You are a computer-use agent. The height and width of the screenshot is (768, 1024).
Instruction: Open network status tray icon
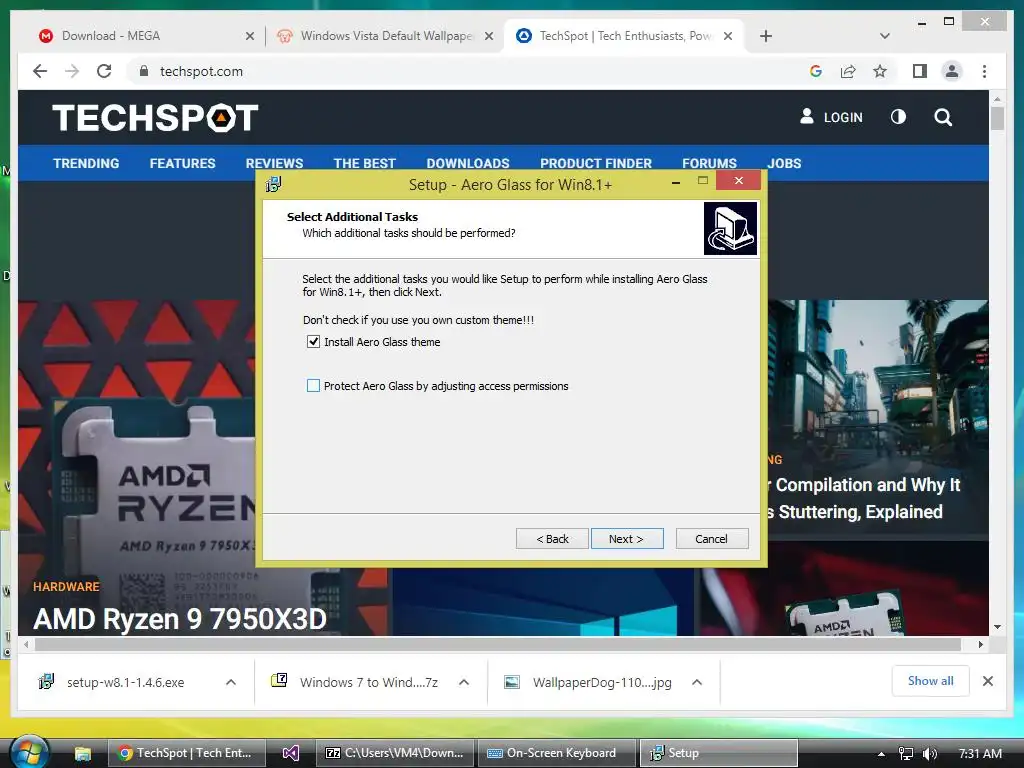(906, 754)
